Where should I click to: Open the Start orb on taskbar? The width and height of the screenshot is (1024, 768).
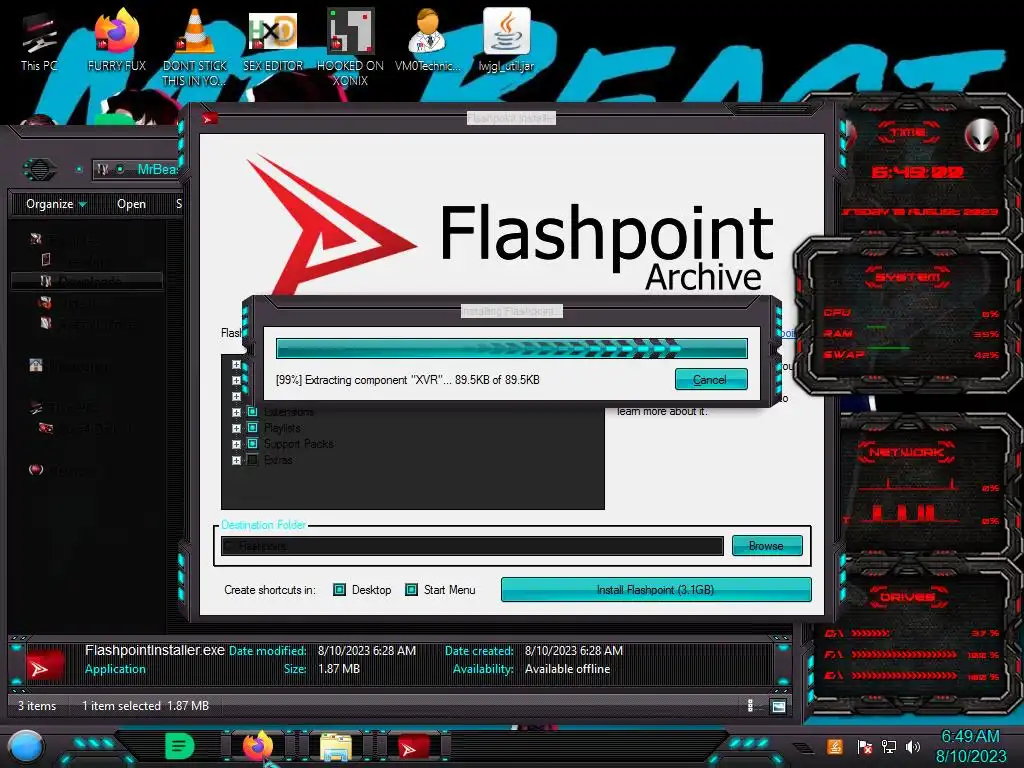coord(27,748)
